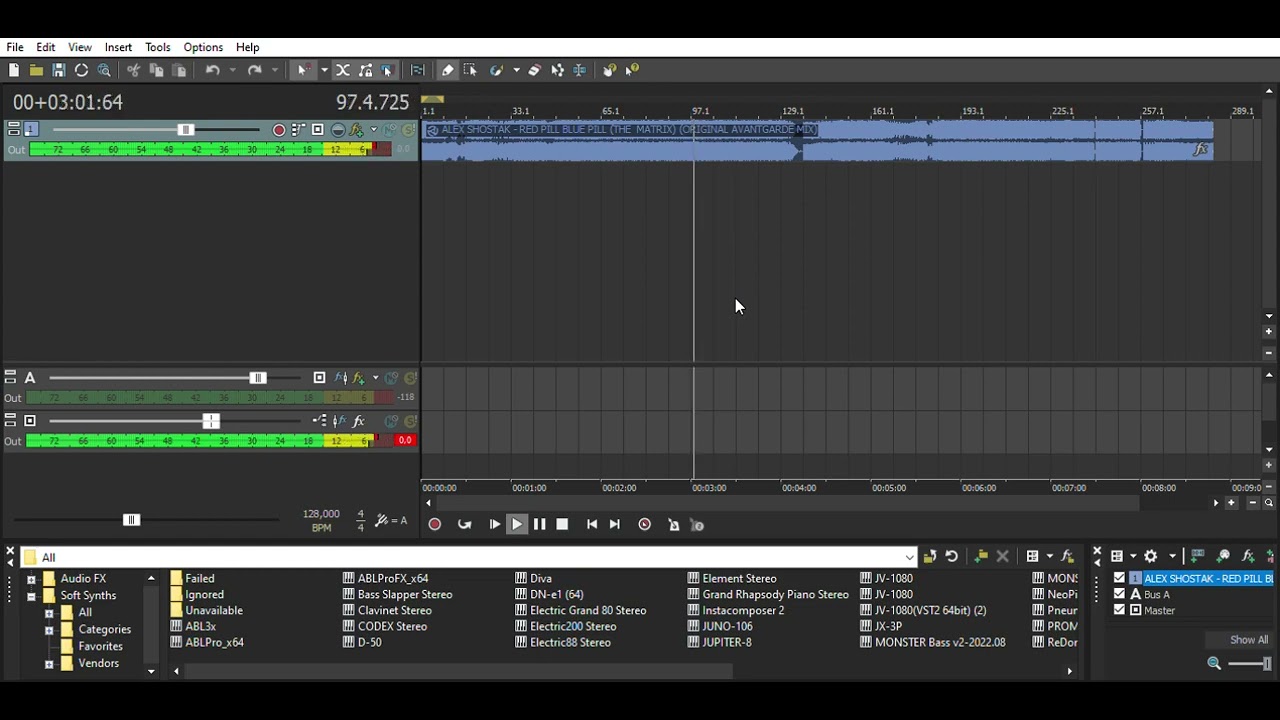
Task: Start recording from transport bar
Action: (435, 524)
